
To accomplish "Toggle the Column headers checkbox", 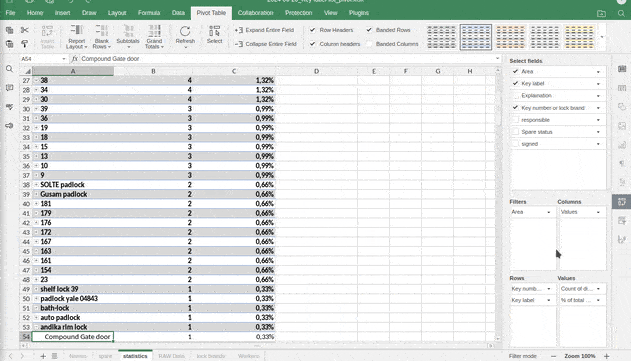I will click(x=312, y=44).
